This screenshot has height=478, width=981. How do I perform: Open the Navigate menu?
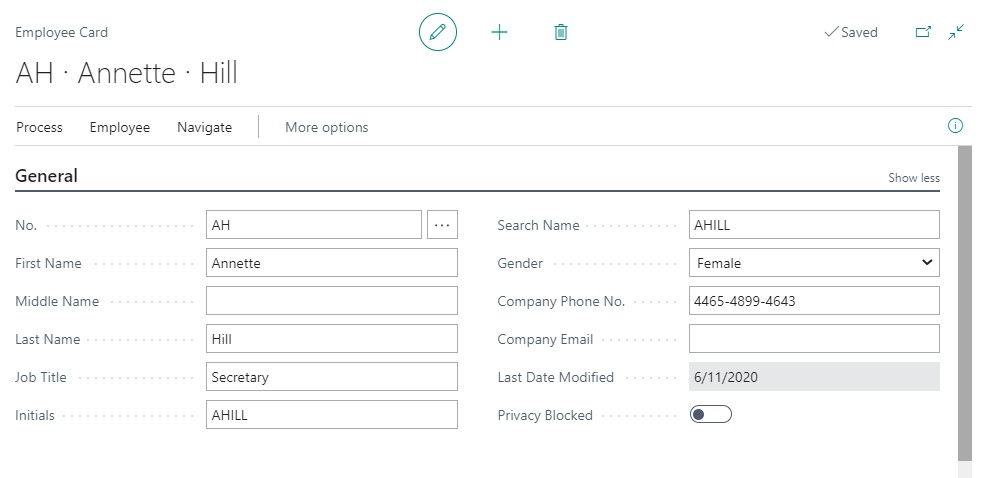pyautogui.click(x=205, y=128)
